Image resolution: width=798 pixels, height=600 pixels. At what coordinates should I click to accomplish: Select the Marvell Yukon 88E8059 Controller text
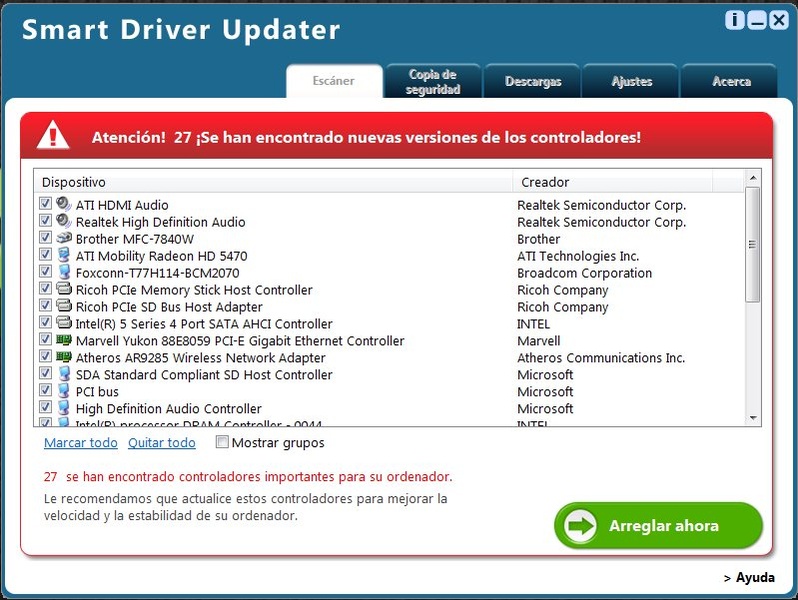[240, 341]
